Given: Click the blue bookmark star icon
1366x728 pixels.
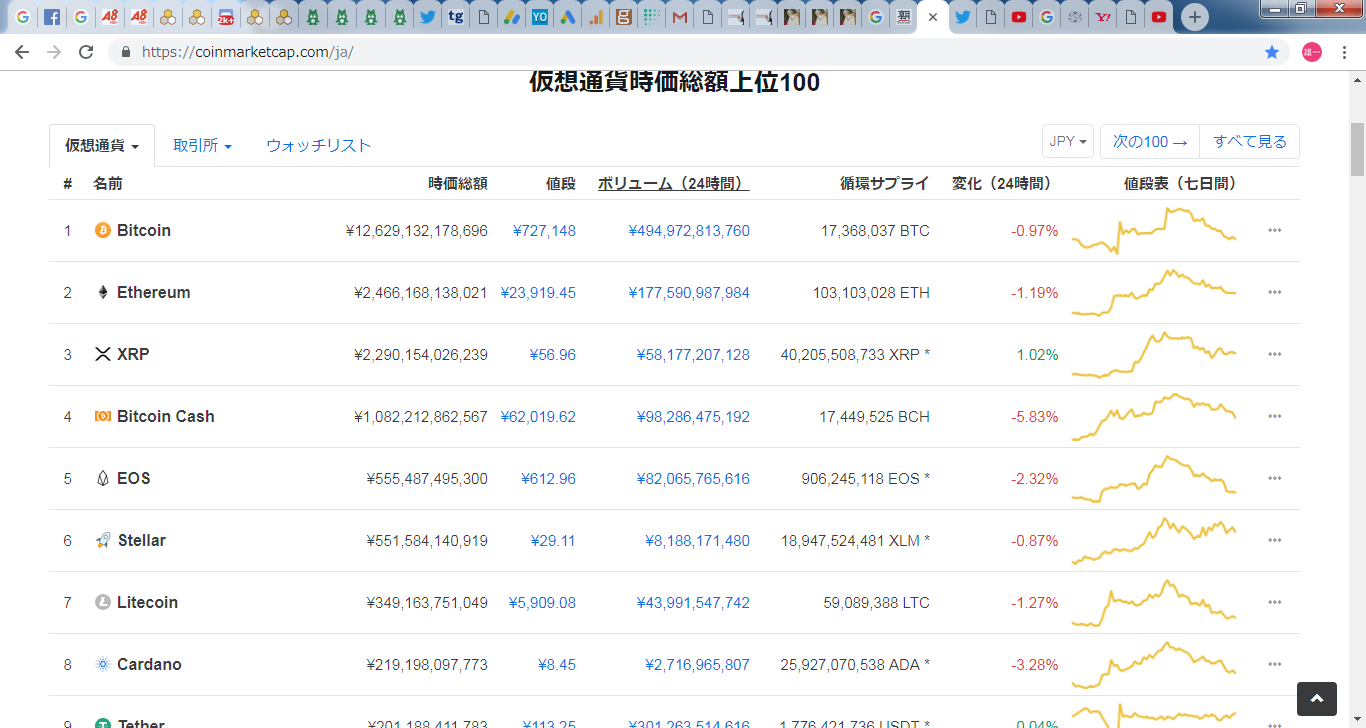Looking at the screenshot, I should pos(1272,52).
